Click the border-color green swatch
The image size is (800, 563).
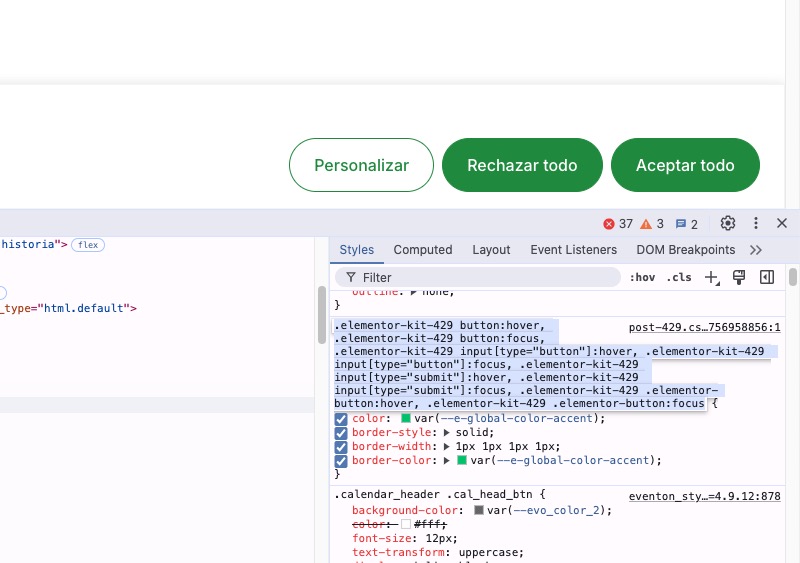coord(462,460)
